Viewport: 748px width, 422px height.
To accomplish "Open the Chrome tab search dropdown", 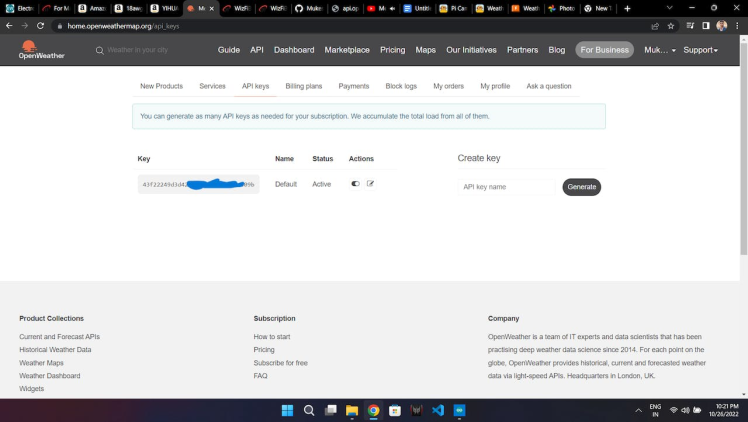I will pos(669,8).
